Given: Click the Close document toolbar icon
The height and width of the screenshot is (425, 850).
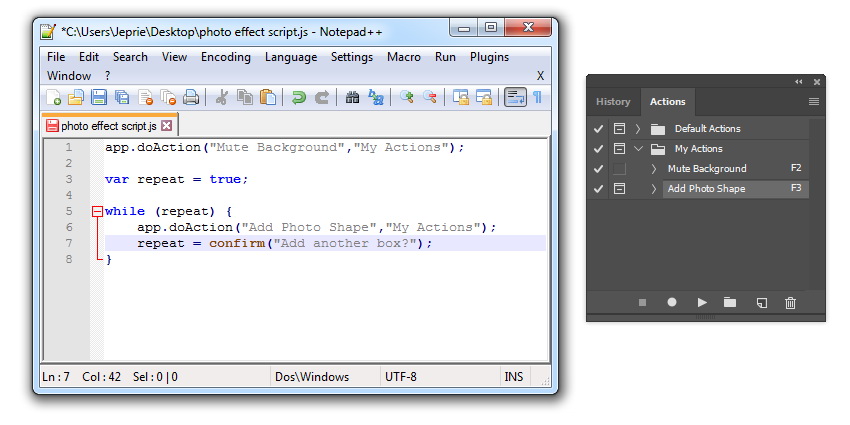Looking at the screenshot, I should (x=145, y=98).
